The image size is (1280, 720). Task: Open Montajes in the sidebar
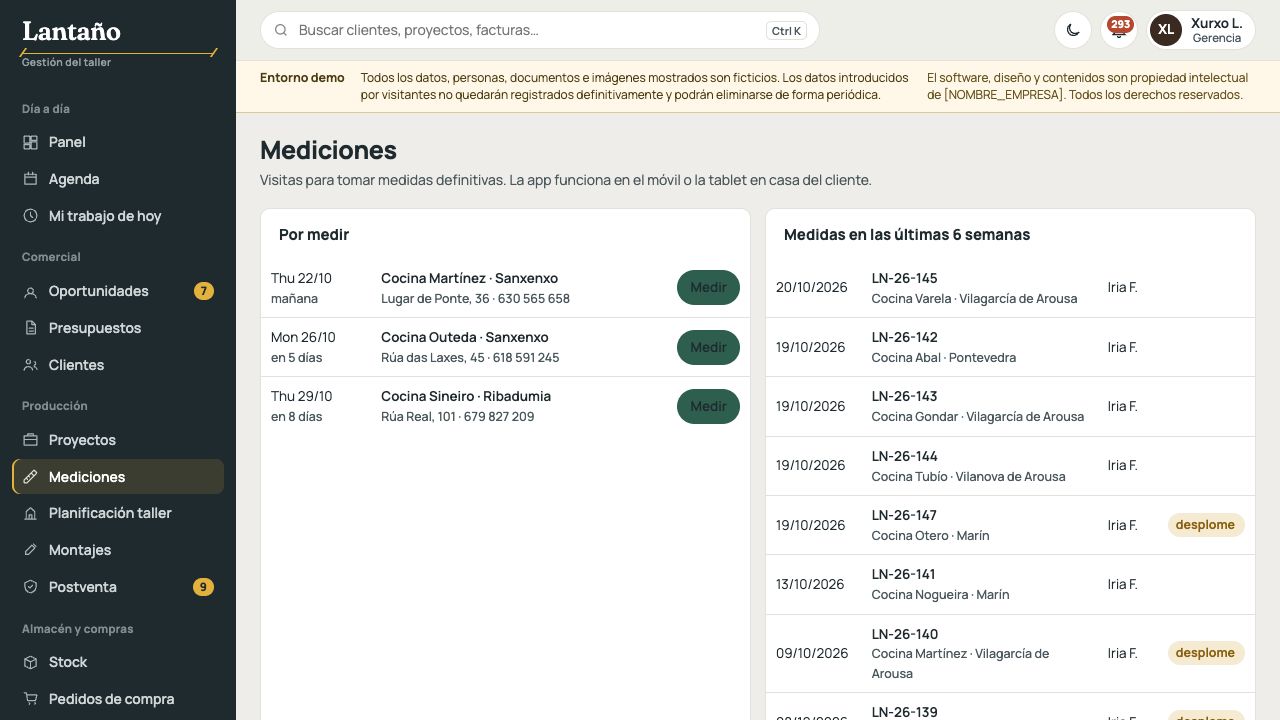click(118, 550)
